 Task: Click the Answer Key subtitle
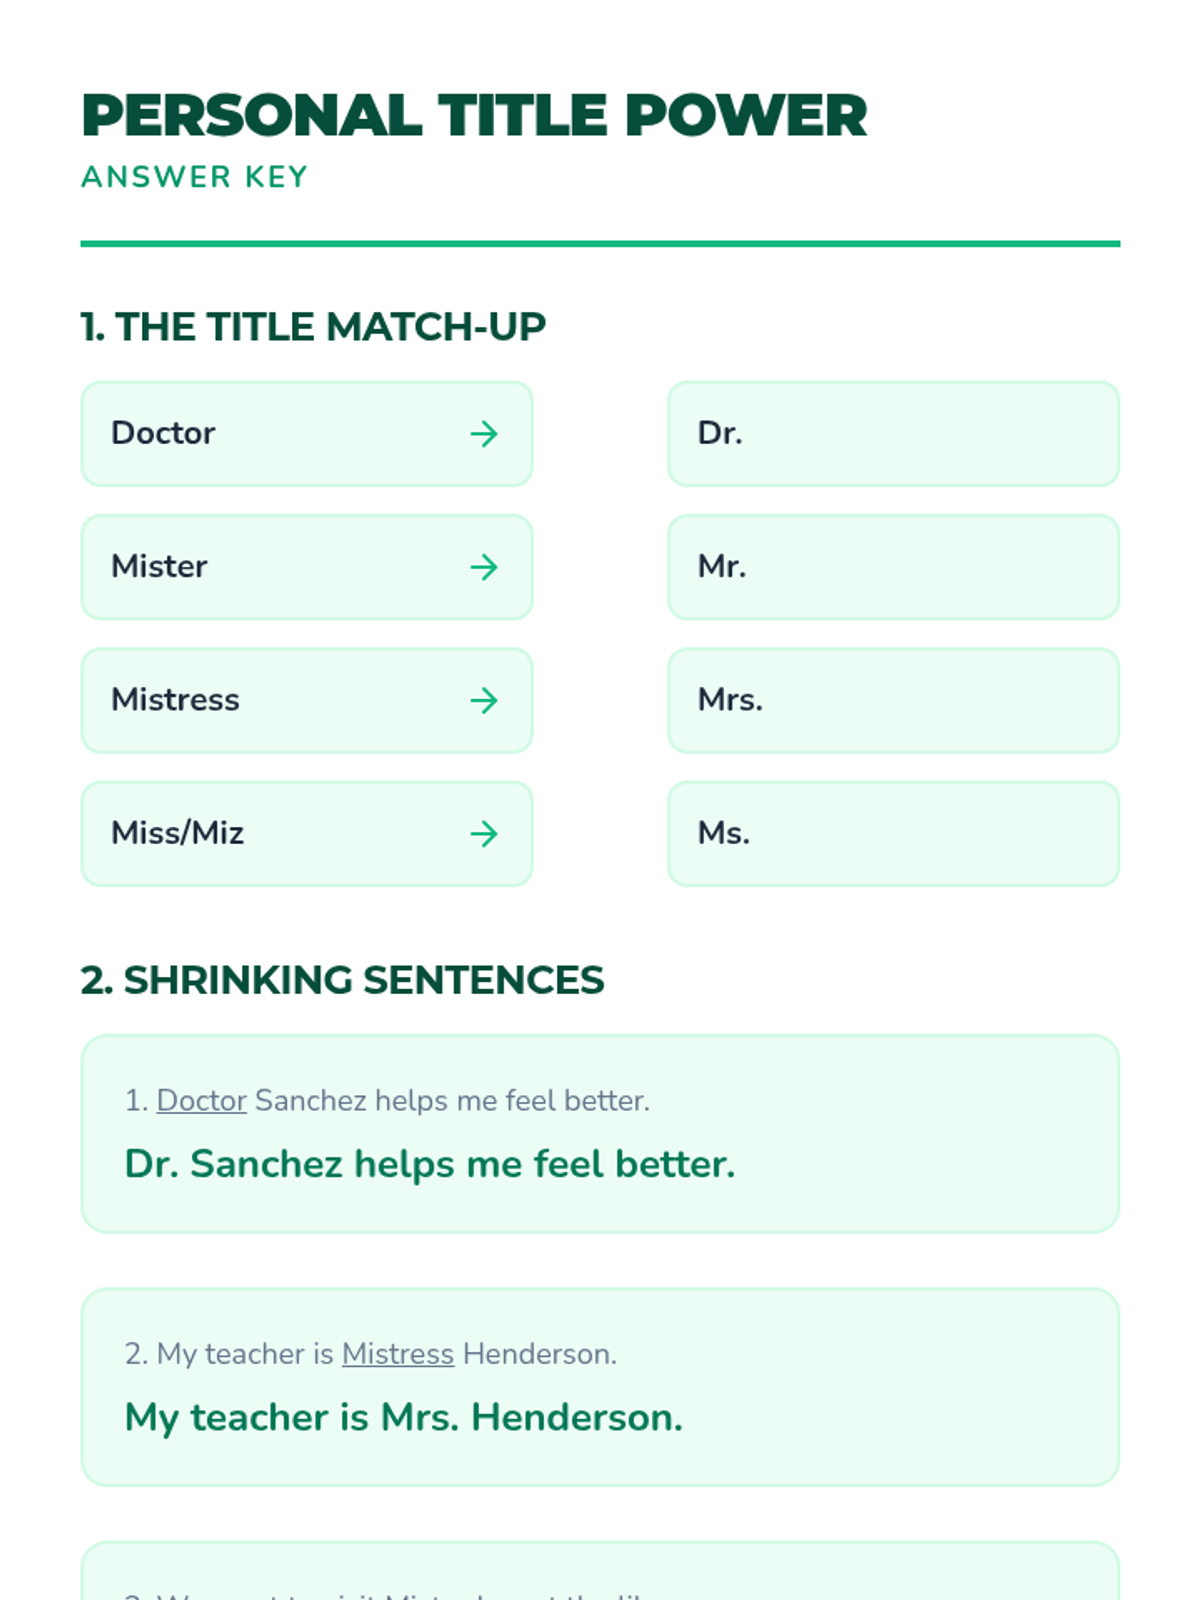[x=195, y=177]
